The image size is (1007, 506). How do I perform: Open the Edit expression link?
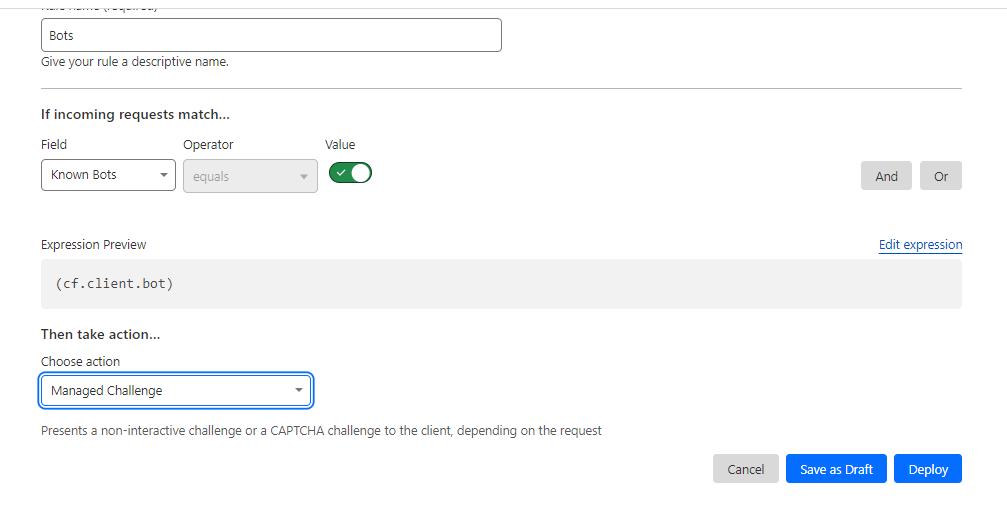(920, 245)
